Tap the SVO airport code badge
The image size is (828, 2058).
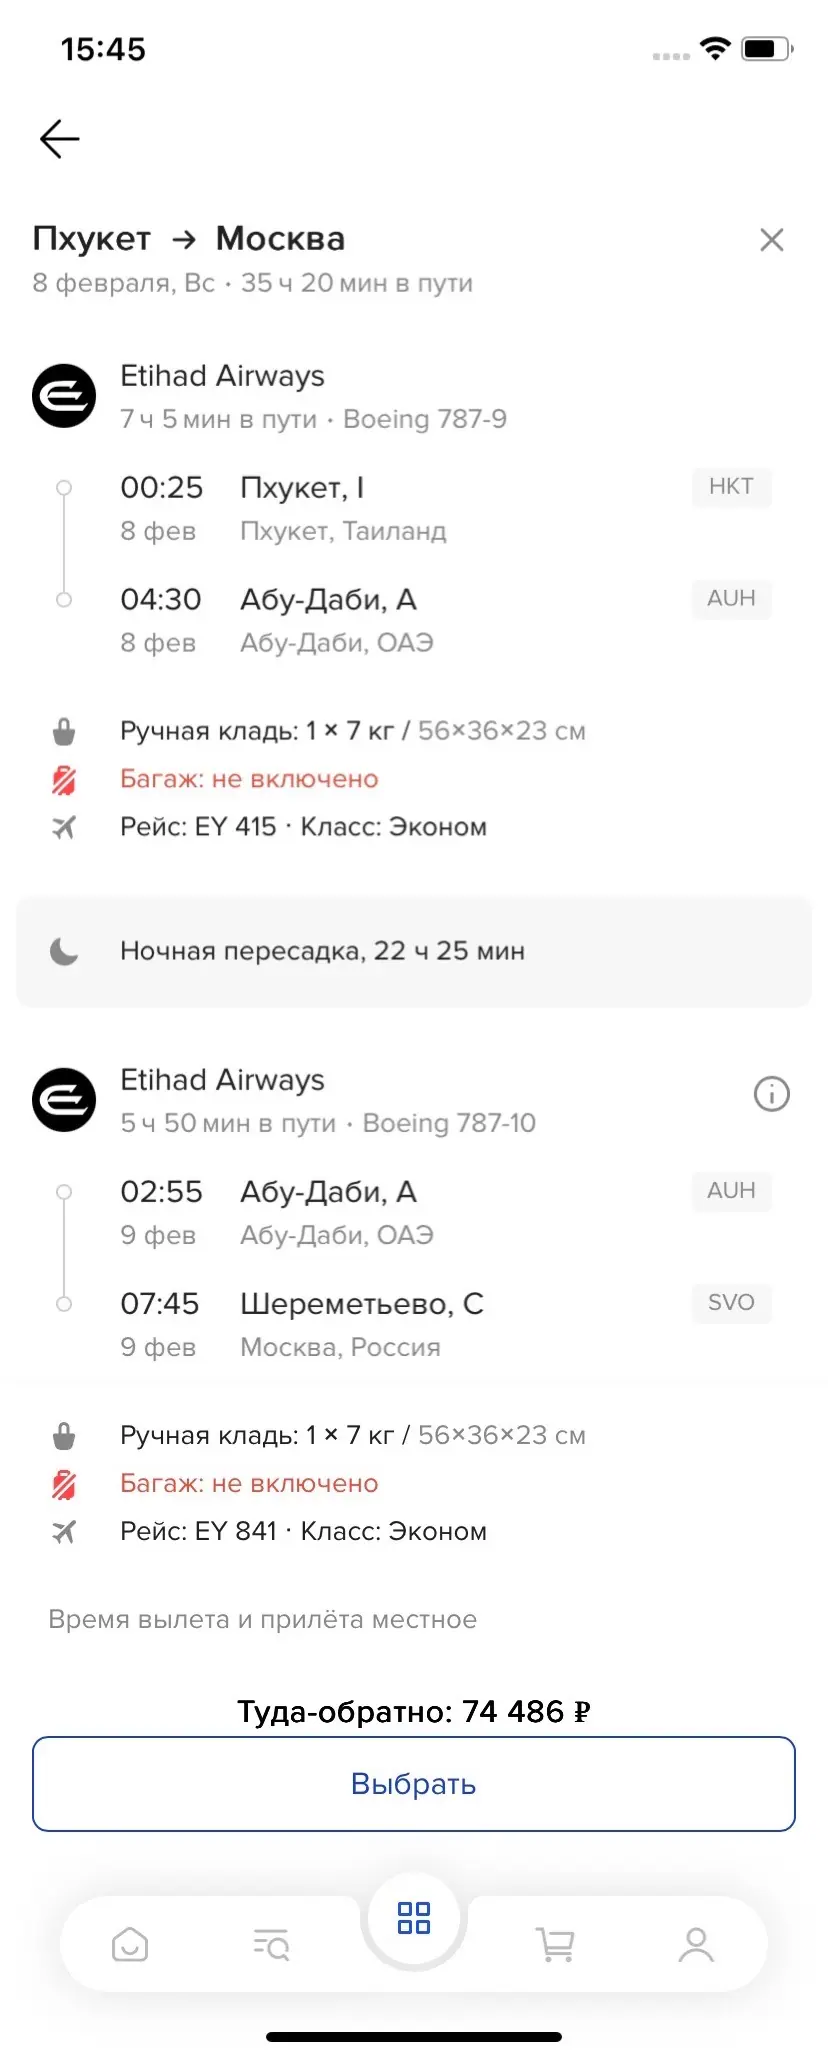click(731, 1303)
